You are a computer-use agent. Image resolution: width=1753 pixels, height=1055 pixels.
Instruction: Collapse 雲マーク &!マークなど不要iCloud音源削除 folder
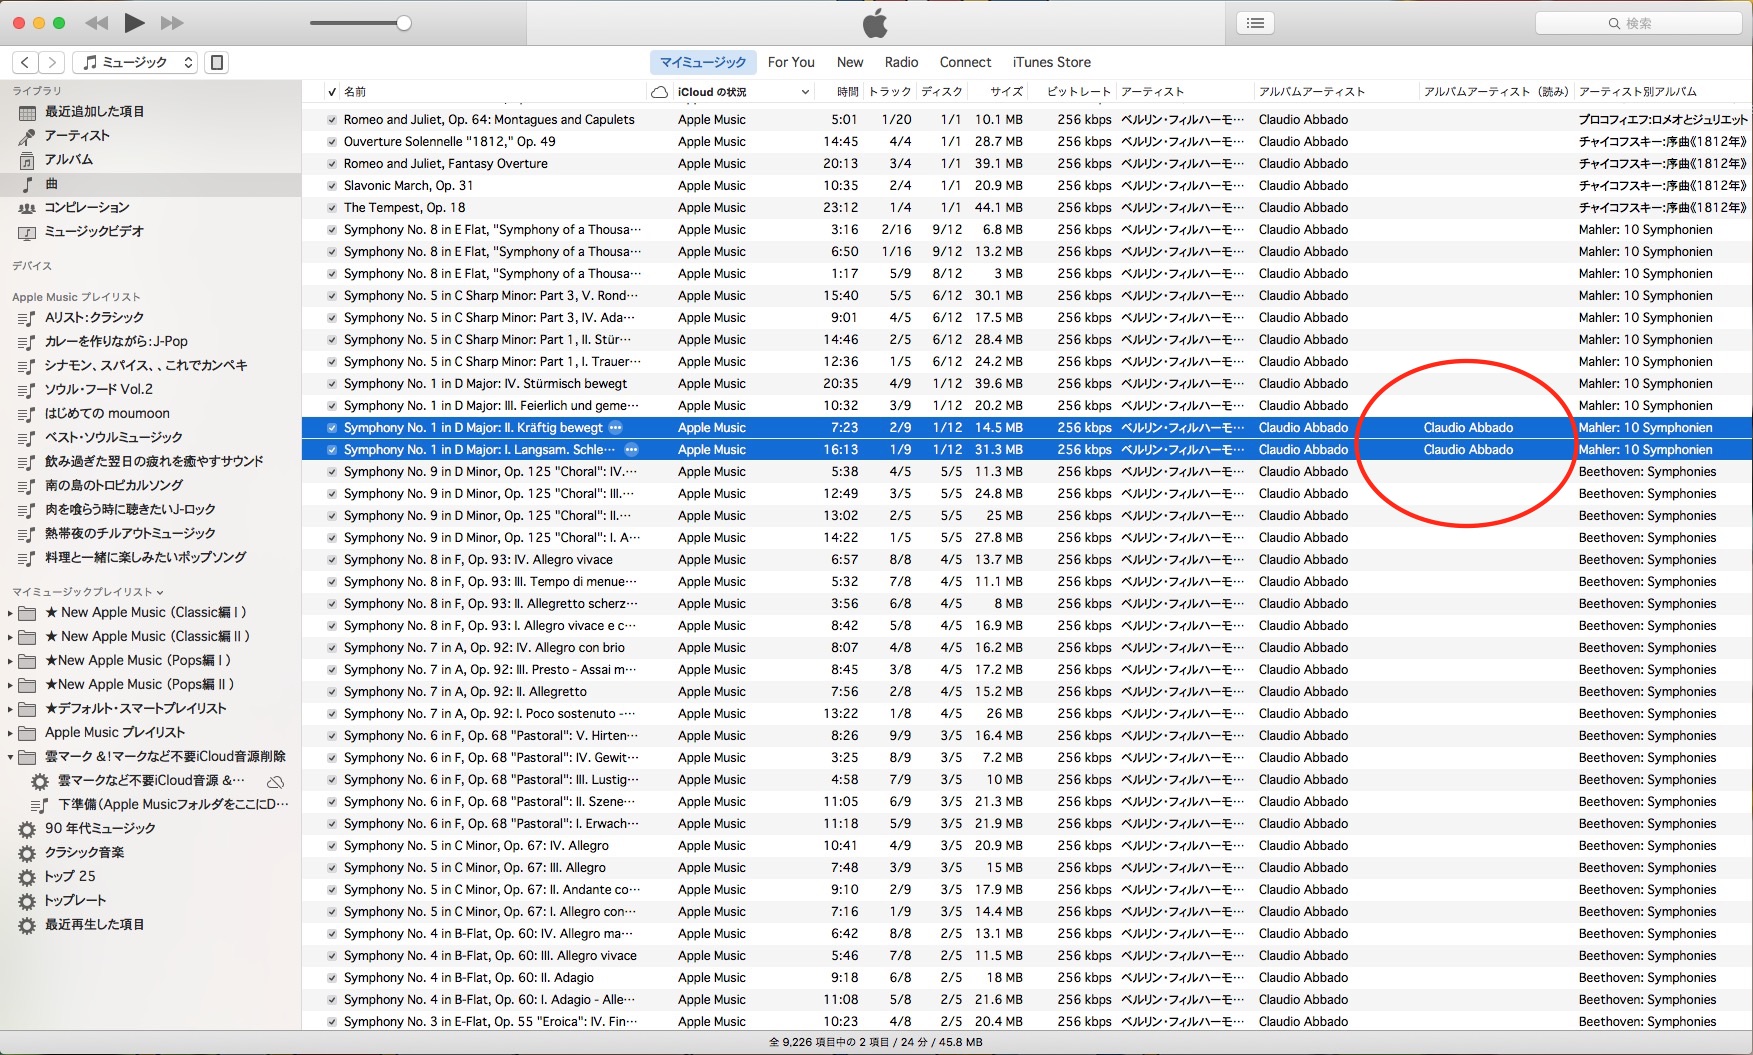coord(10,757)
